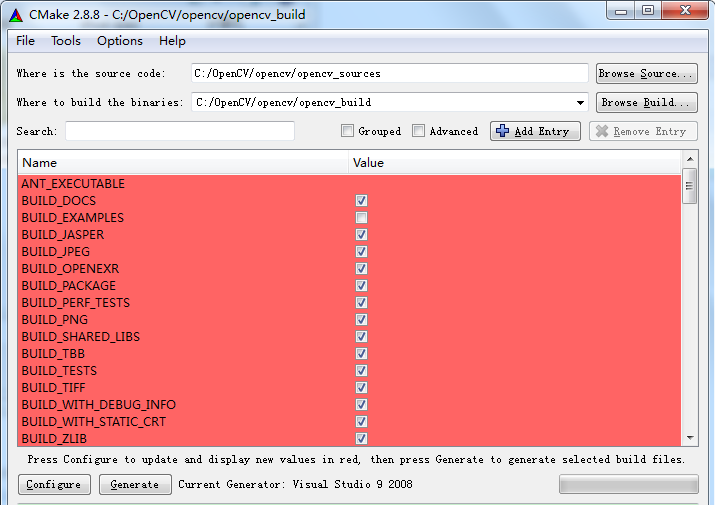
Task: Click into the Search input field
Action: [x=180, y=131]
